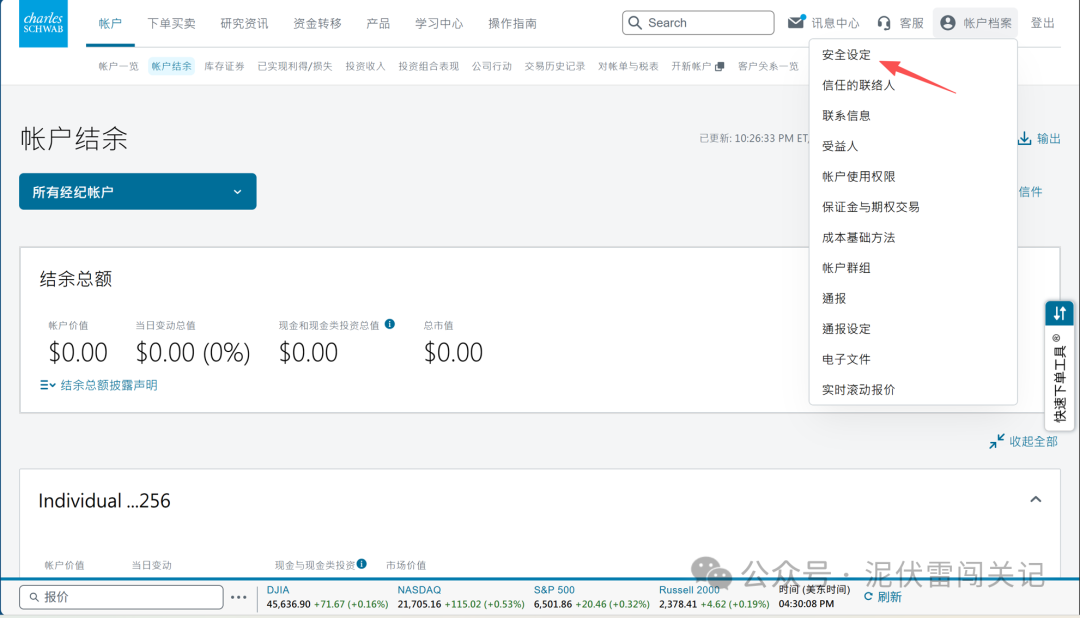Click the 客服 headset icon
This screenshot has width=1080, height=618.
(884, 21)
